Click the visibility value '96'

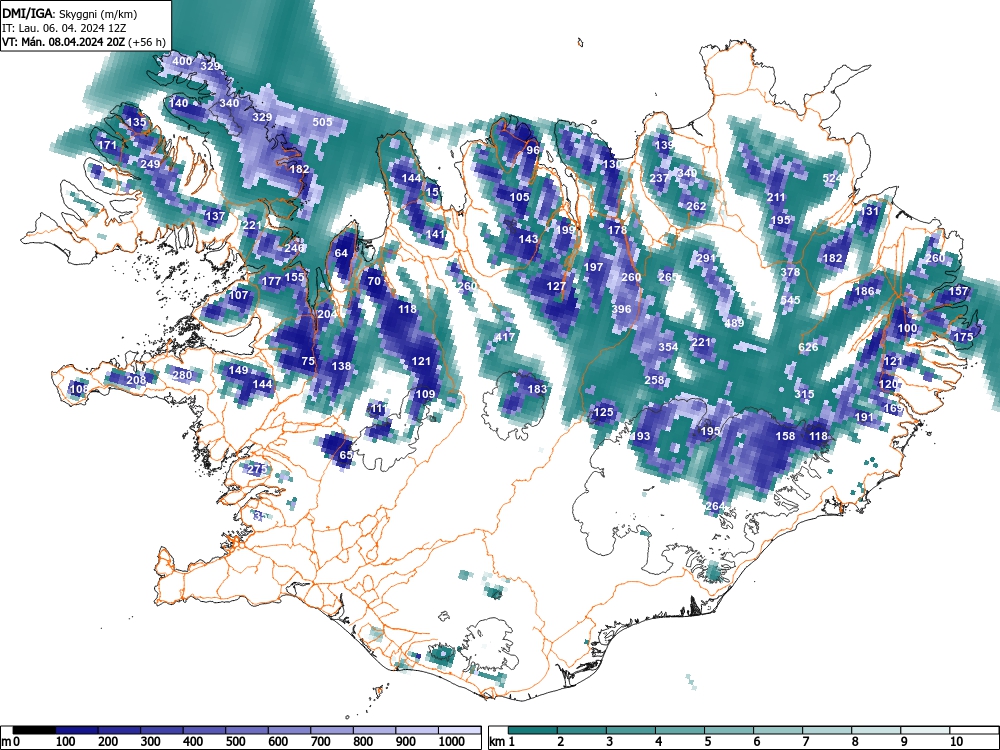(x=533, y=151)
